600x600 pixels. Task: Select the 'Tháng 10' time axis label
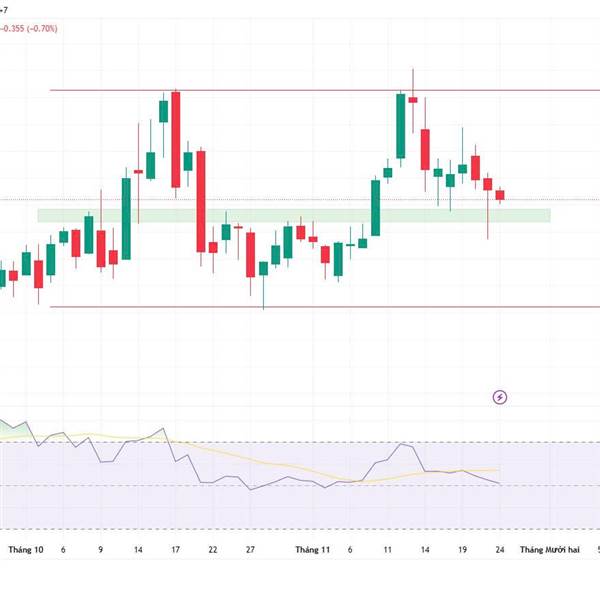[26, 550]
